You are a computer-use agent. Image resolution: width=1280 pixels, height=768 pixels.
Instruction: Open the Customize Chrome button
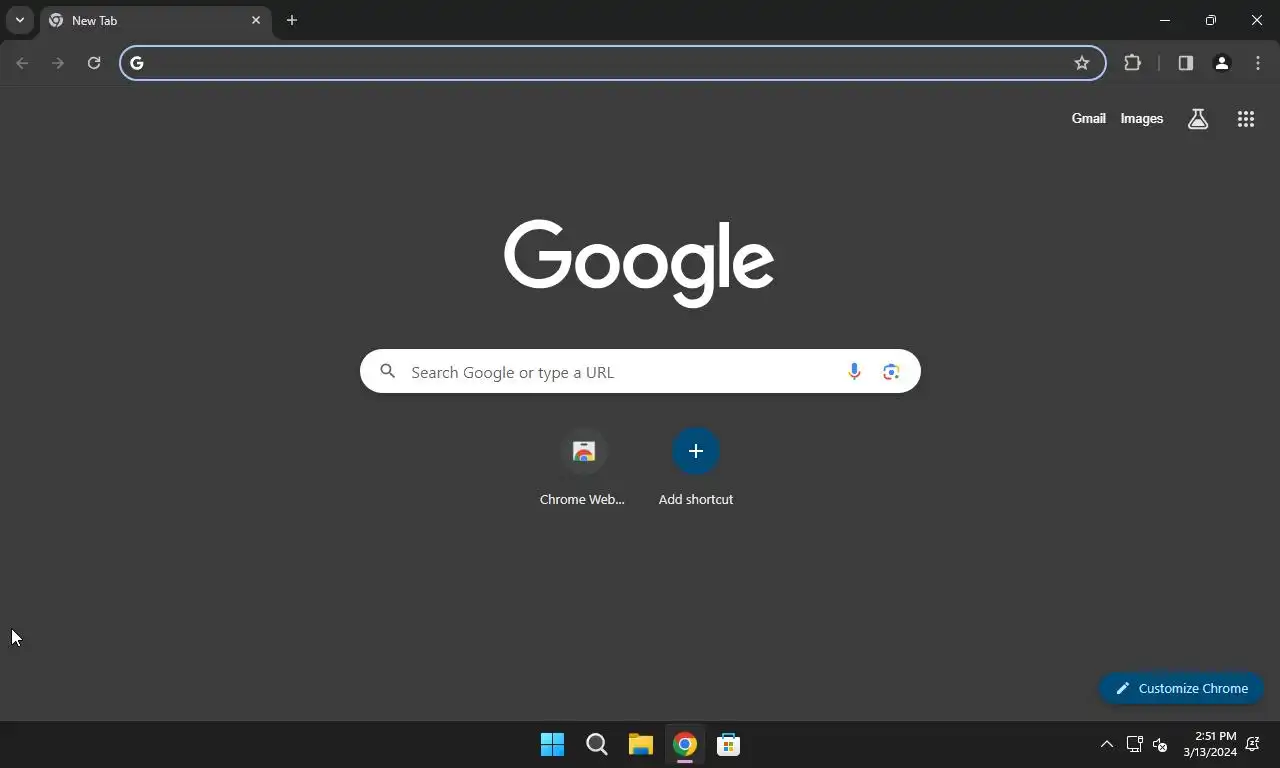(1181, 688)
